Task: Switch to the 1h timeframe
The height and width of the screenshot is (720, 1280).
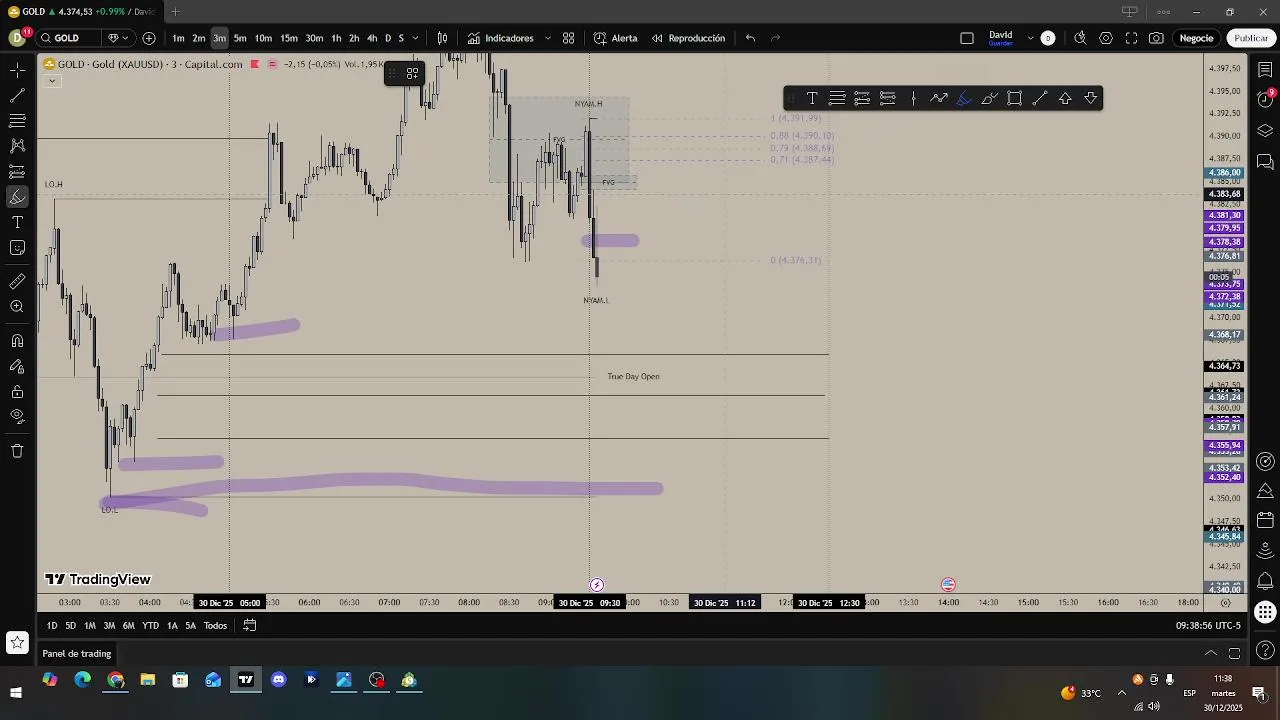Action: click(x=336, y=38)
